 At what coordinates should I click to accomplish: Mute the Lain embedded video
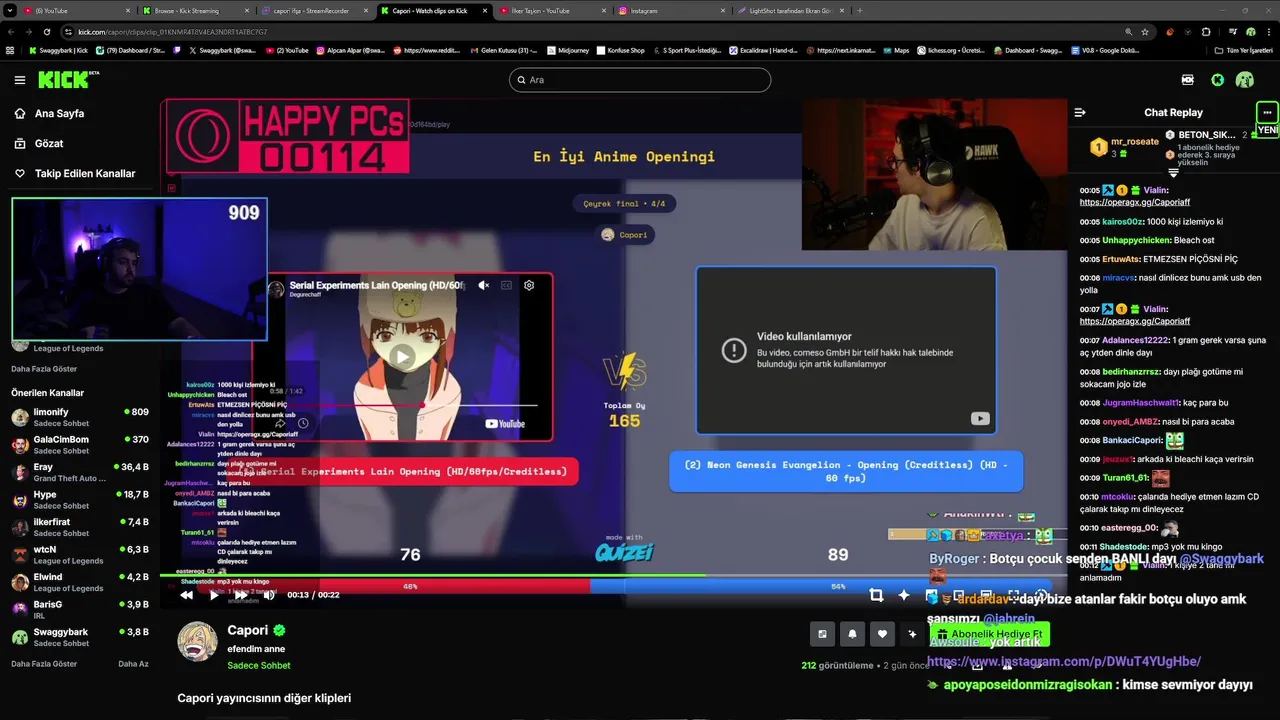pos(483,285)
